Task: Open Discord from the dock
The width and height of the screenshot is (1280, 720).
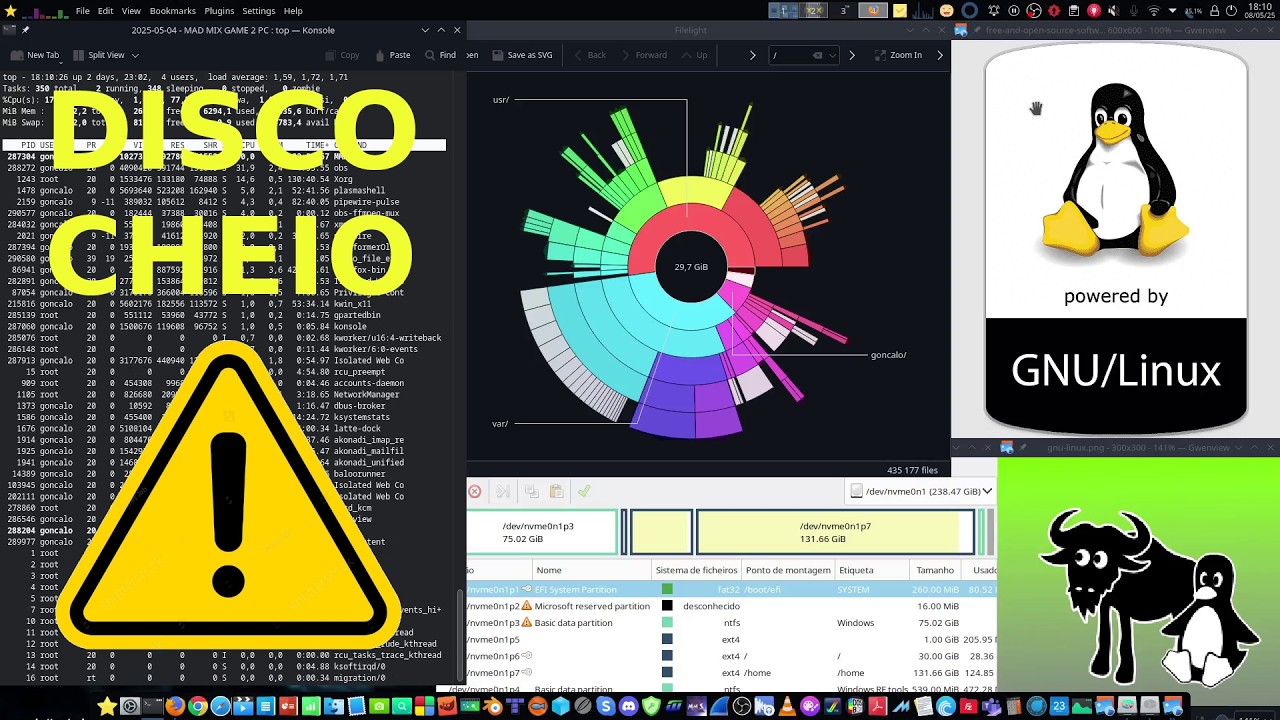Action: coord(628,707)
